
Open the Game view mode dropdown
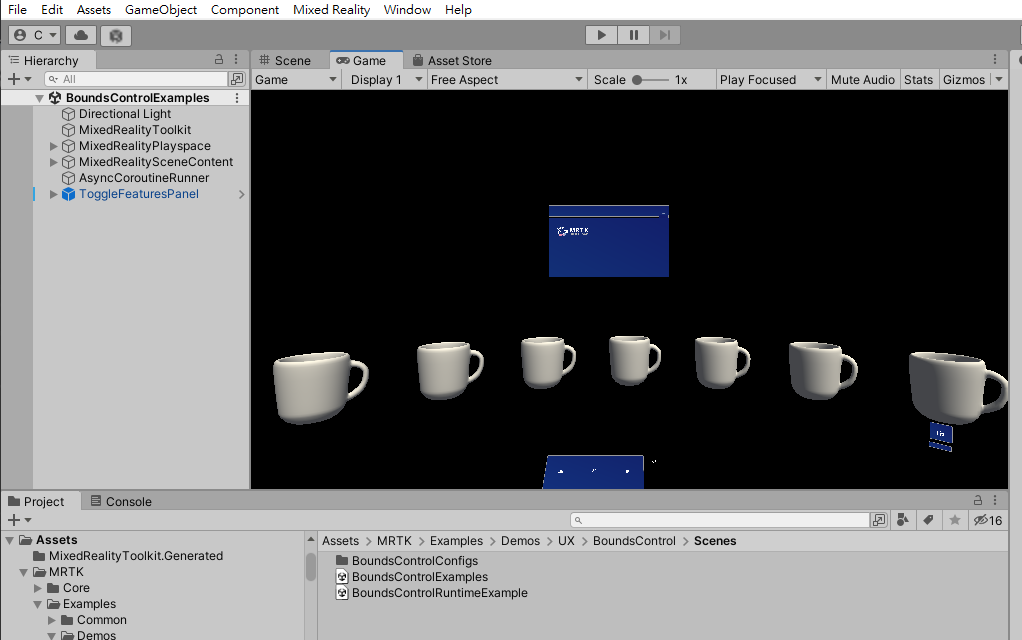pyautogui.click(x=296, y=80)
